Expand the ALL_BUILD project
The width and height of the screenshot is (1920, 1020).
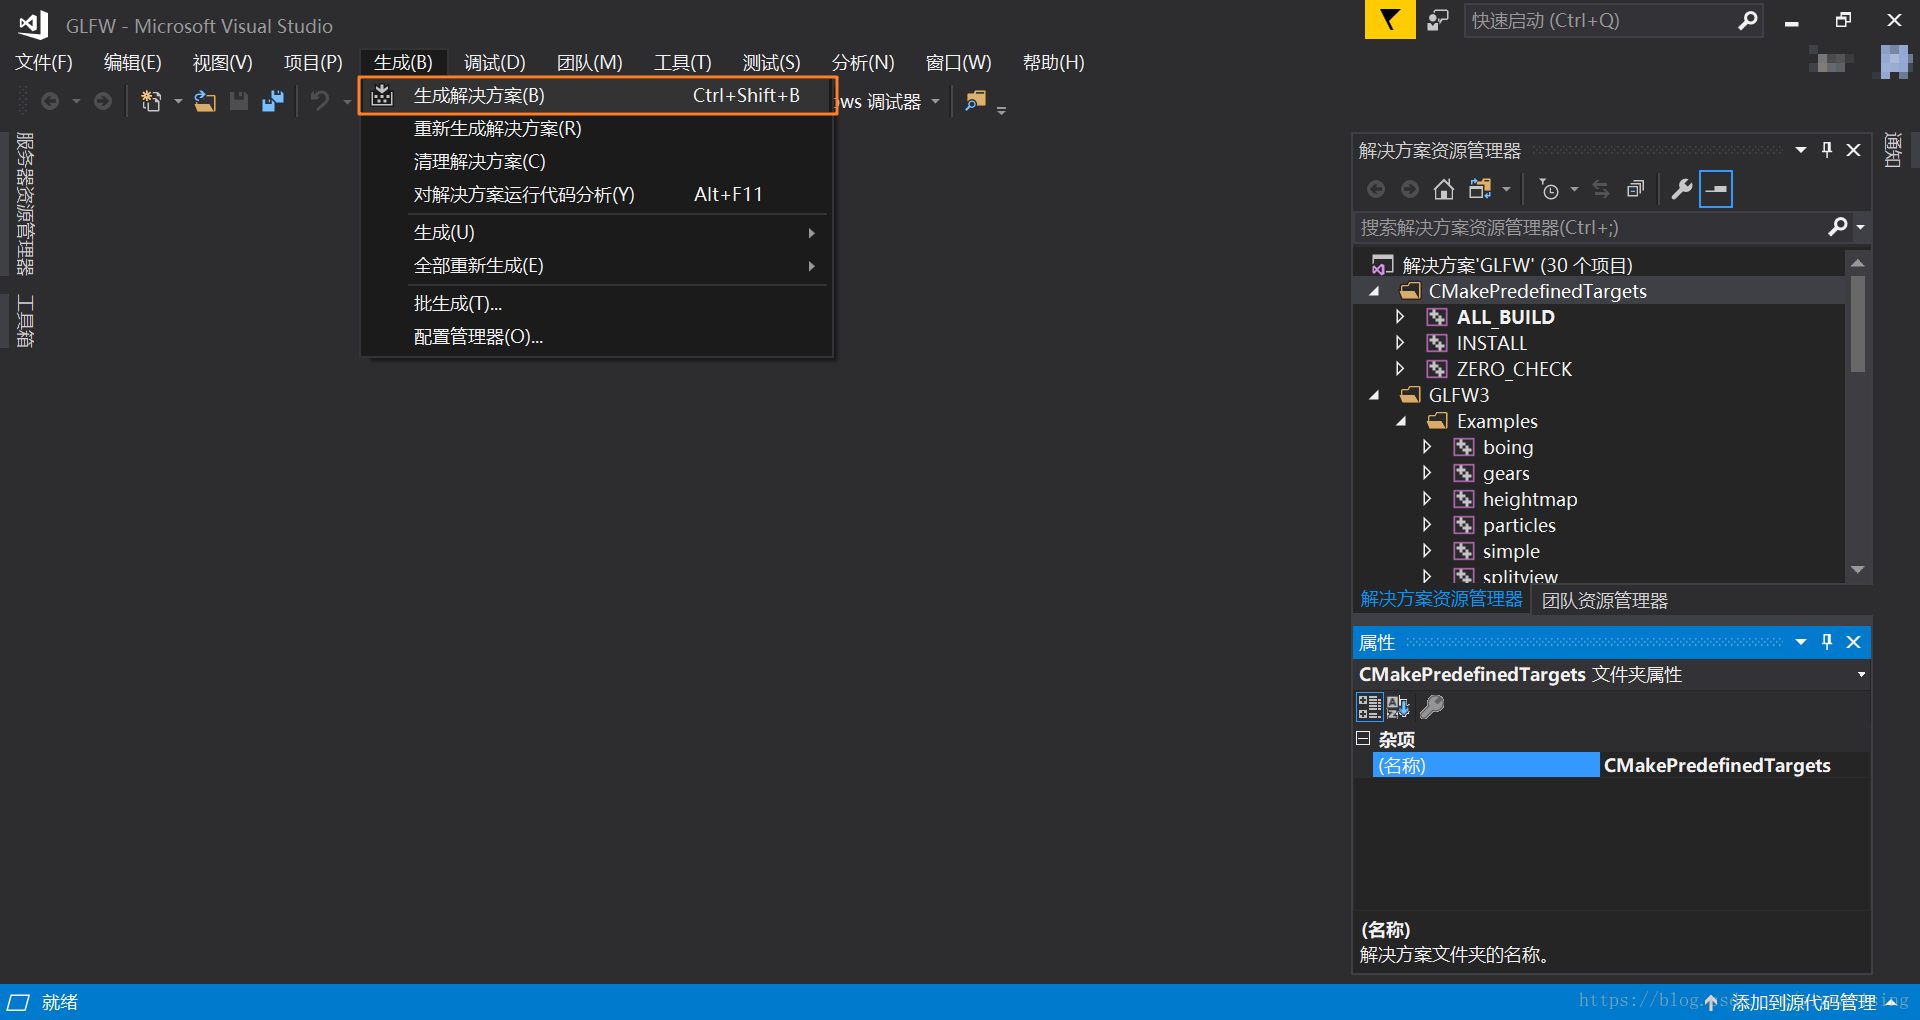pos(1400,317)
